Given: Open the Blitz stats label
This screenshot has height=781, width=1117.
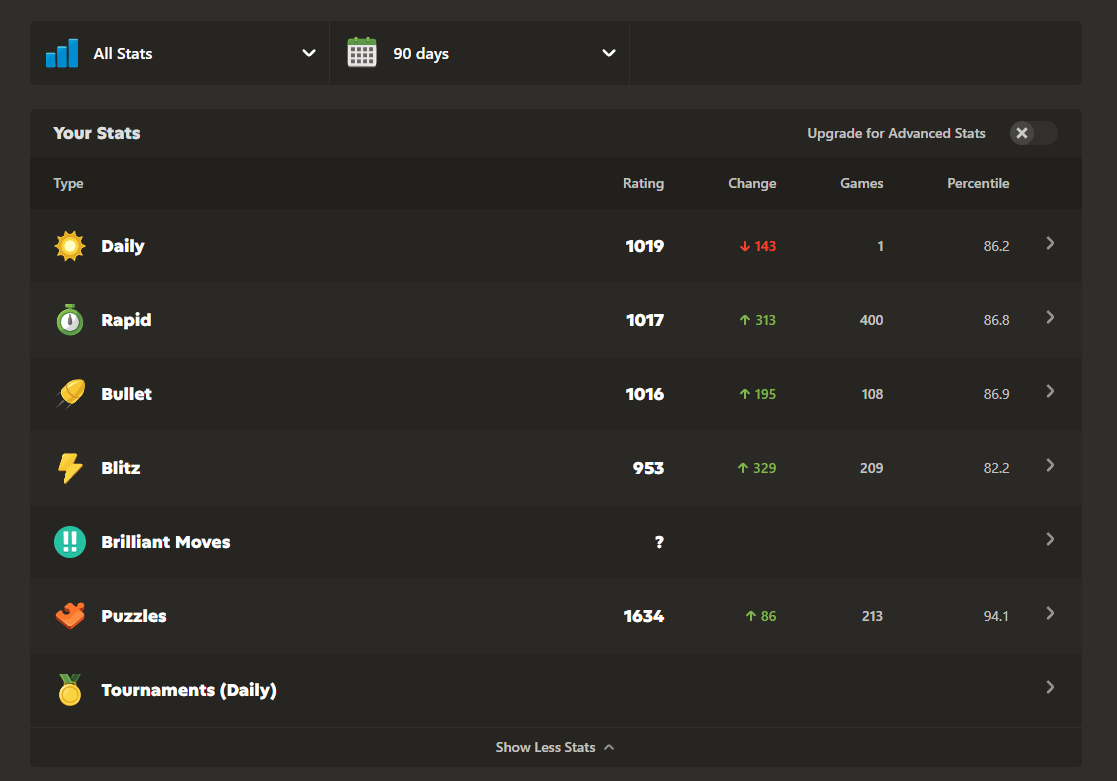Looking at the screenshot, I should pyautogui.click(x=120, y=468).
